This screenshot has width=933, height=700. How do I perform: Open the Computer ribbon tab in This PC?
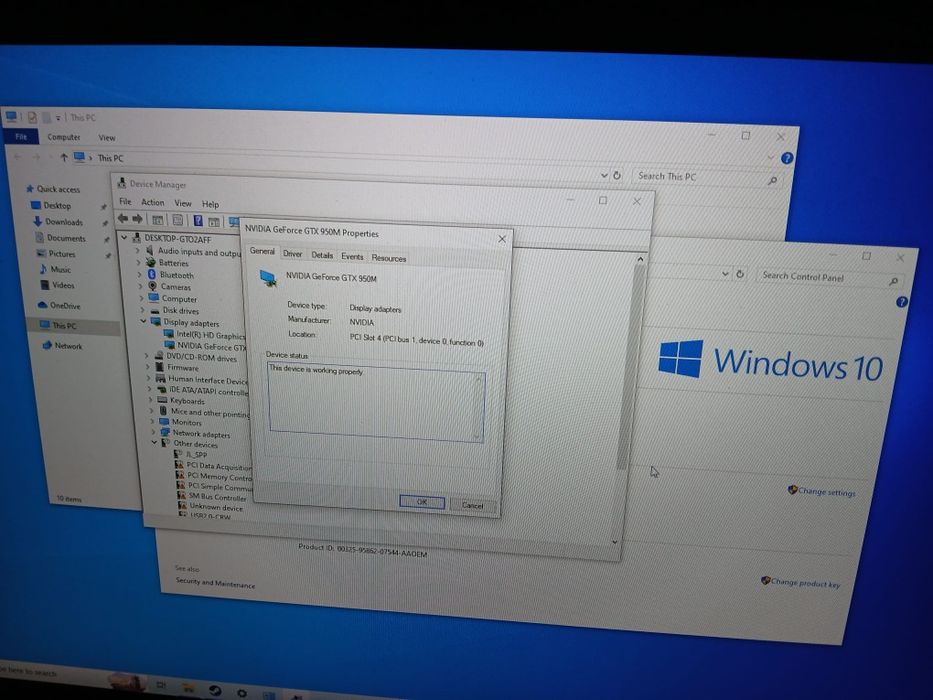[64, 137]
